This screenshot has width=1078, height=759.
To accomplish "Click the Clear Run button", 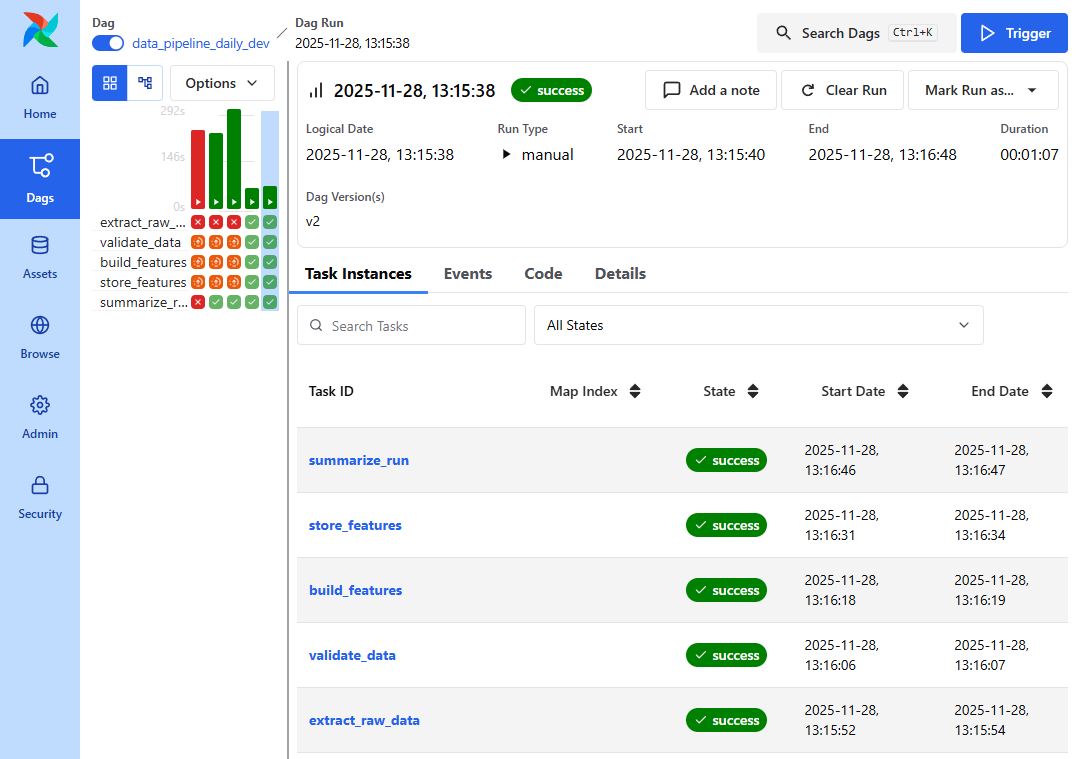I will [843, 90].
